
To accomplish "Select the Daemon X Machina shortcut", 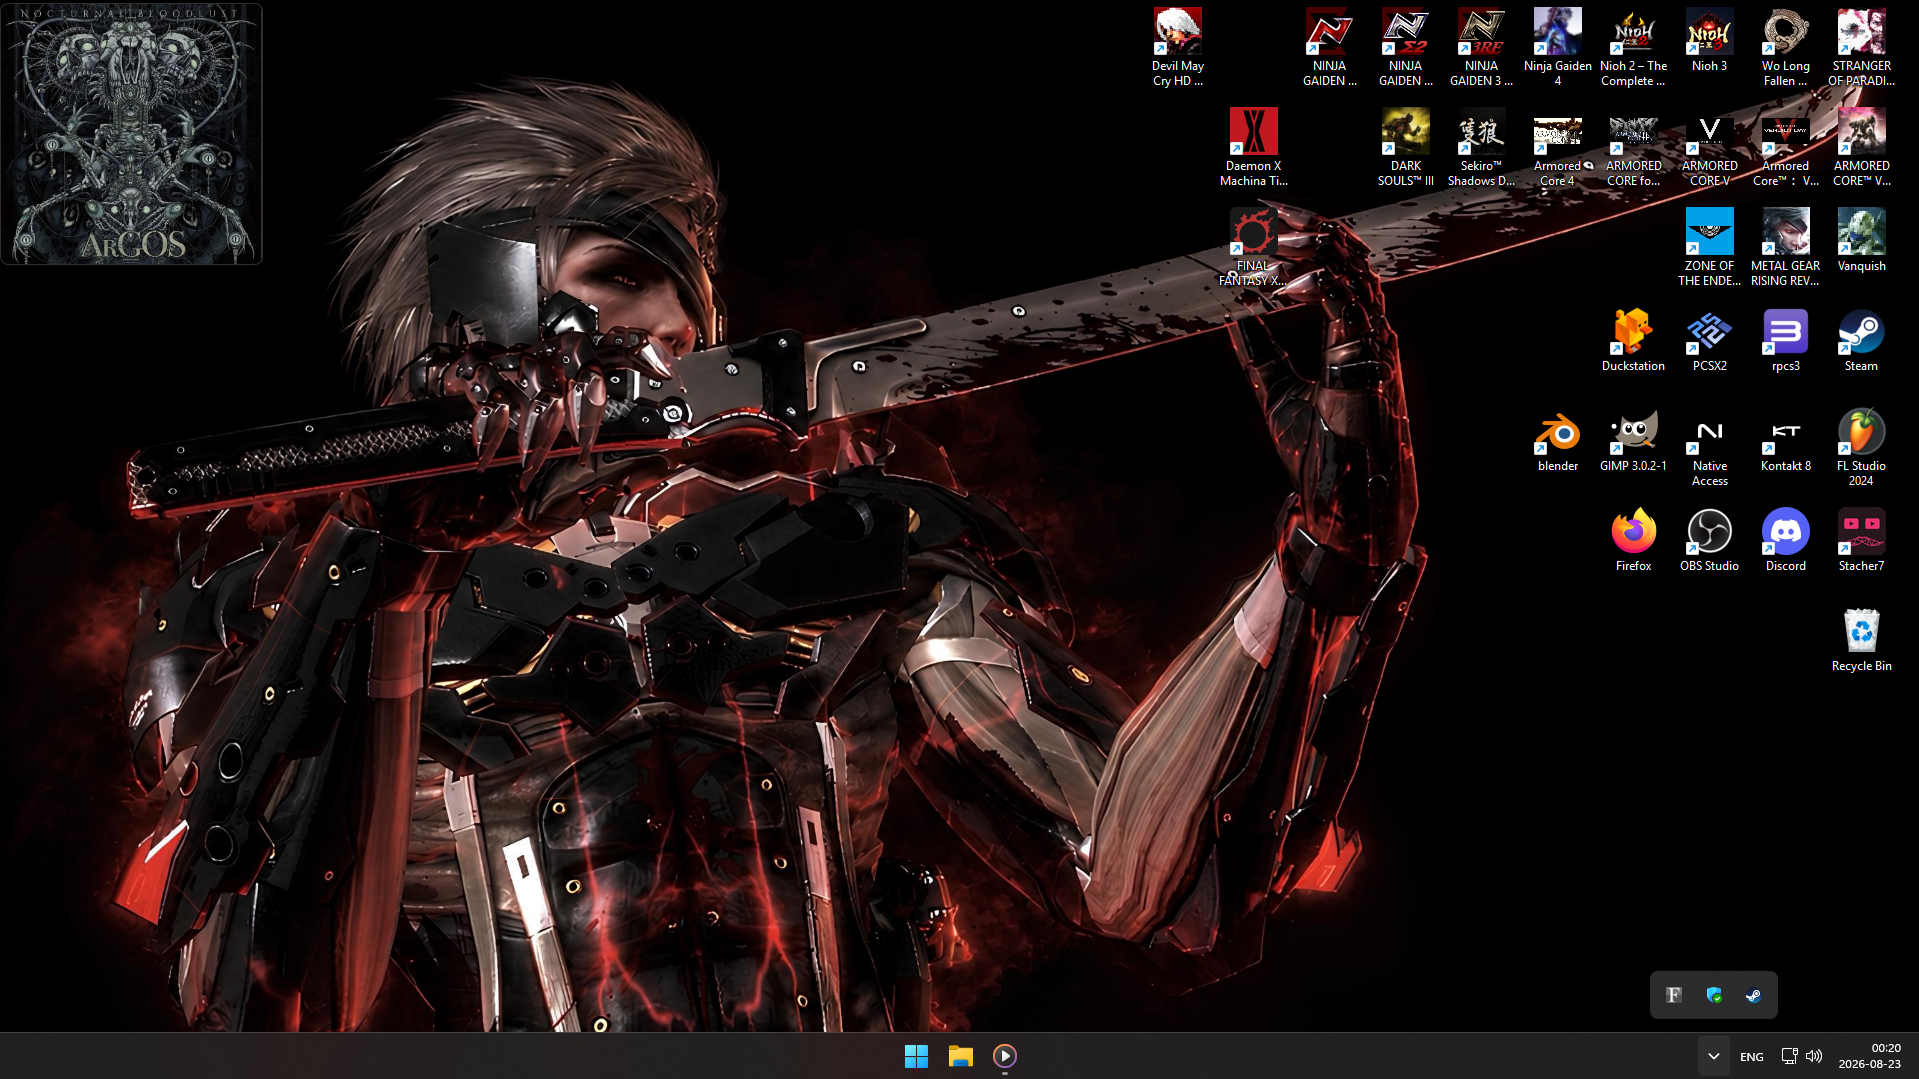I will 1253,147.
